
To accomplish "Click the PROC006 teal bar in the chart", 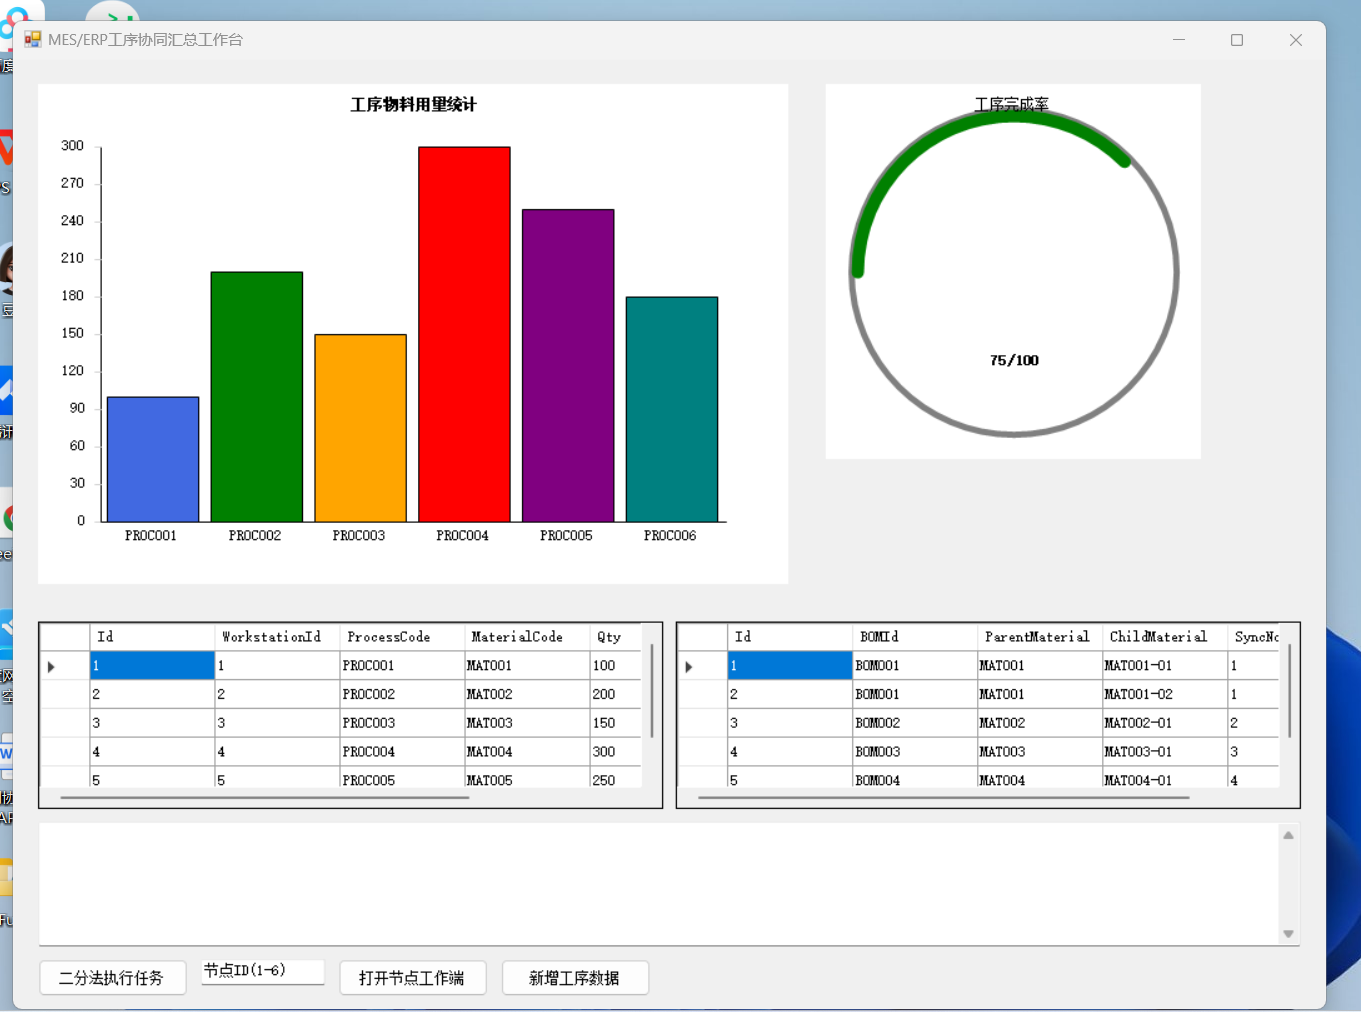I will point(672,409).
